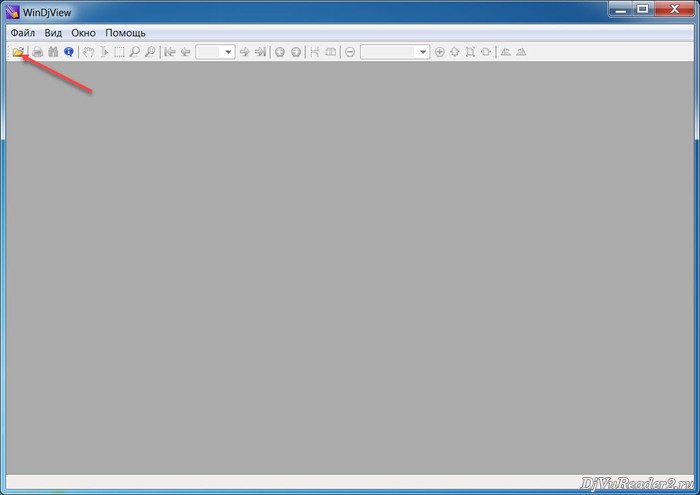The height and width of the screenshot is (495, 700).
Task: Click the Back view round button
Action: (x=280, y=52)
